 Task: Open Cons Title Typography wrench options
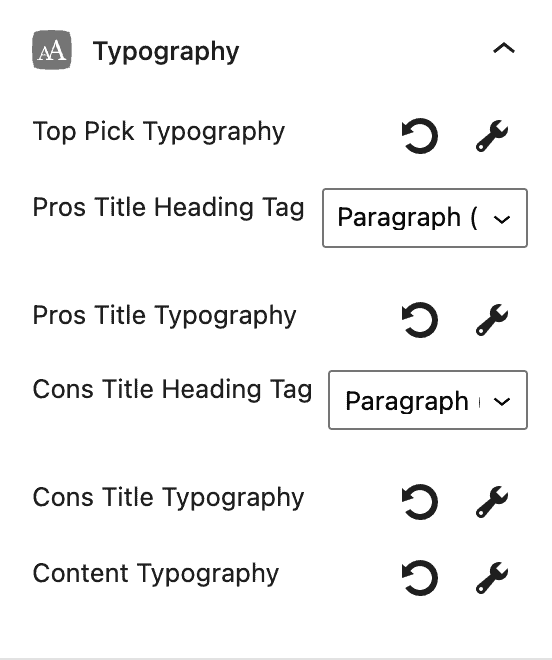(492, 502)
